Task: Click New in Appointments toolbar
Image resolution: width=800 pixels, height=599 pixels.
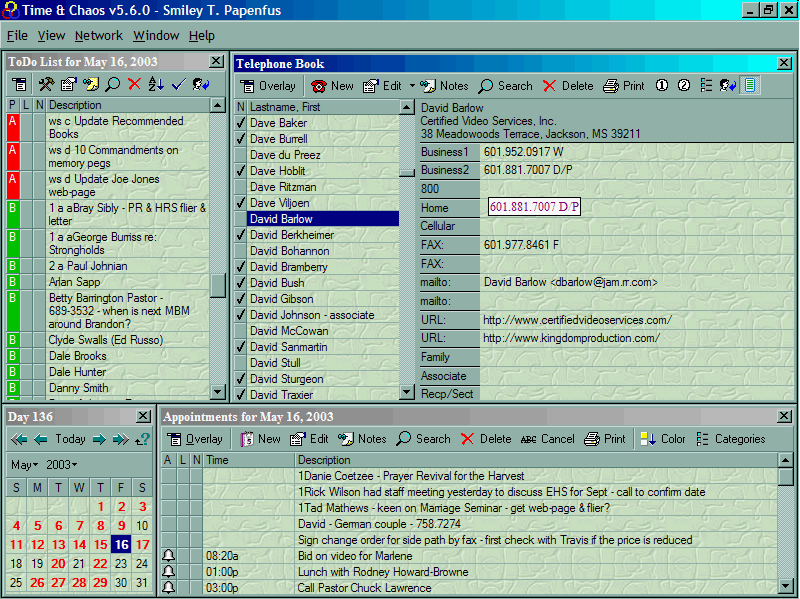Action: (260, 439)
